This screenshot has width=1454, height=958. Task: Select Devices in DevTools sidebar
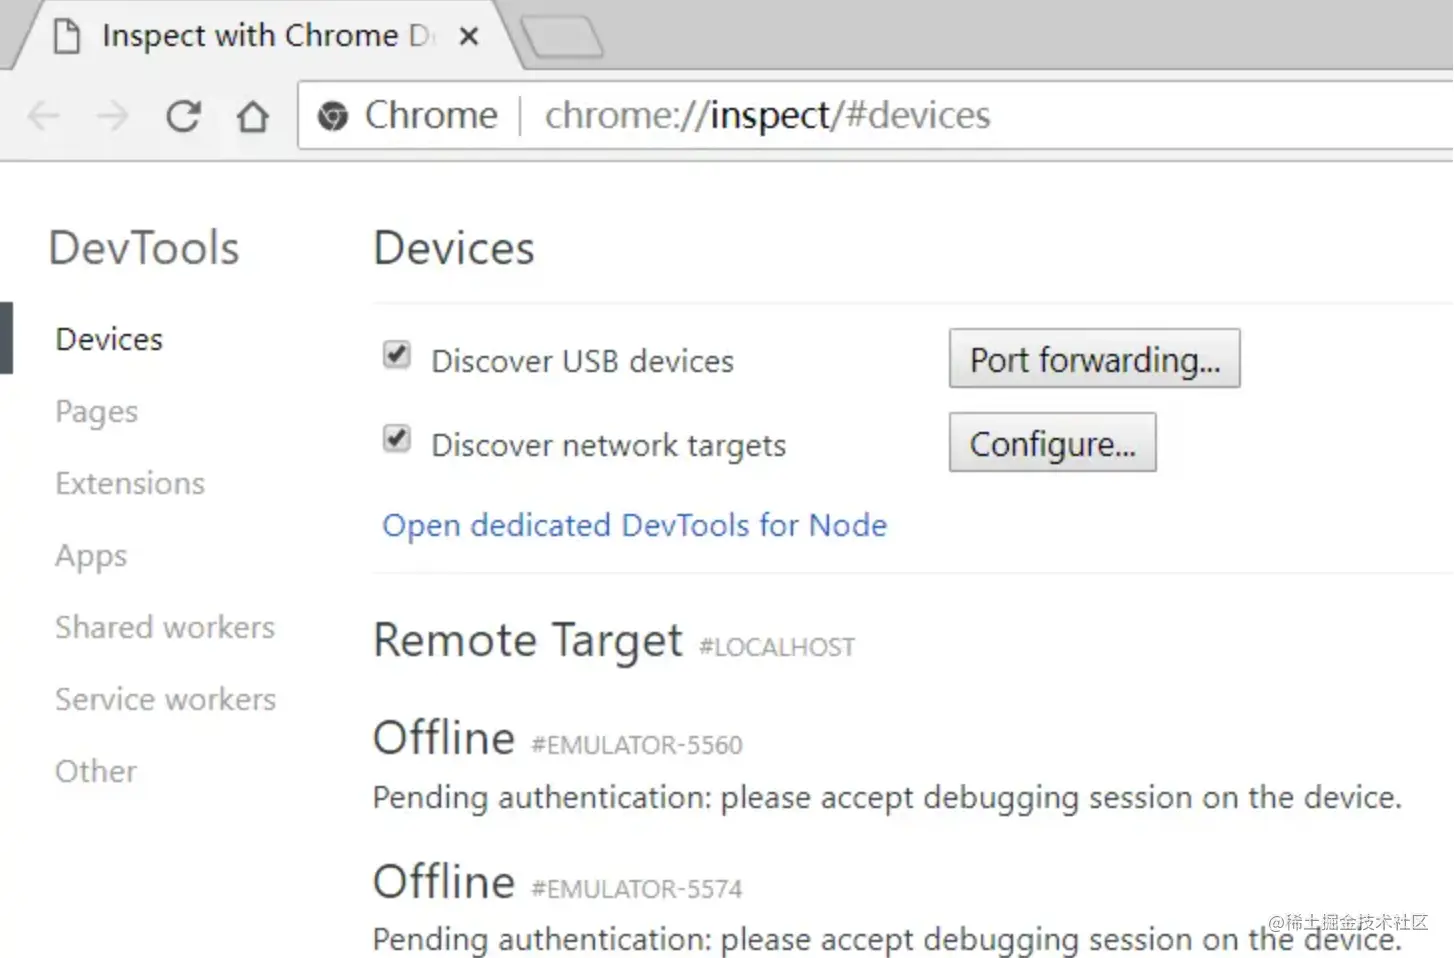[x=109, y=339]
